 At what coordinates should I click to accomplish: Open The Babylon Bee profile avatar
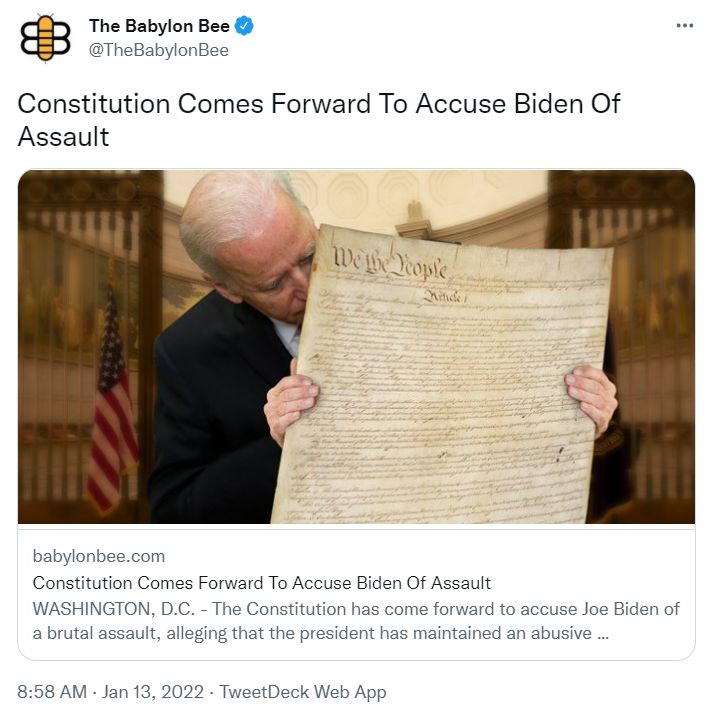tap(45, 38)
